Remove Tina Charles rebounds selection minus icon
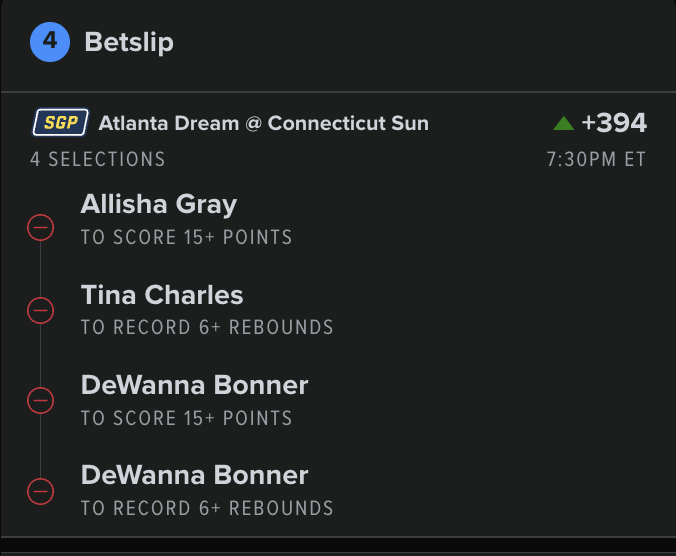This screenshot has height=556, width=676. click(x=40, y=311)
